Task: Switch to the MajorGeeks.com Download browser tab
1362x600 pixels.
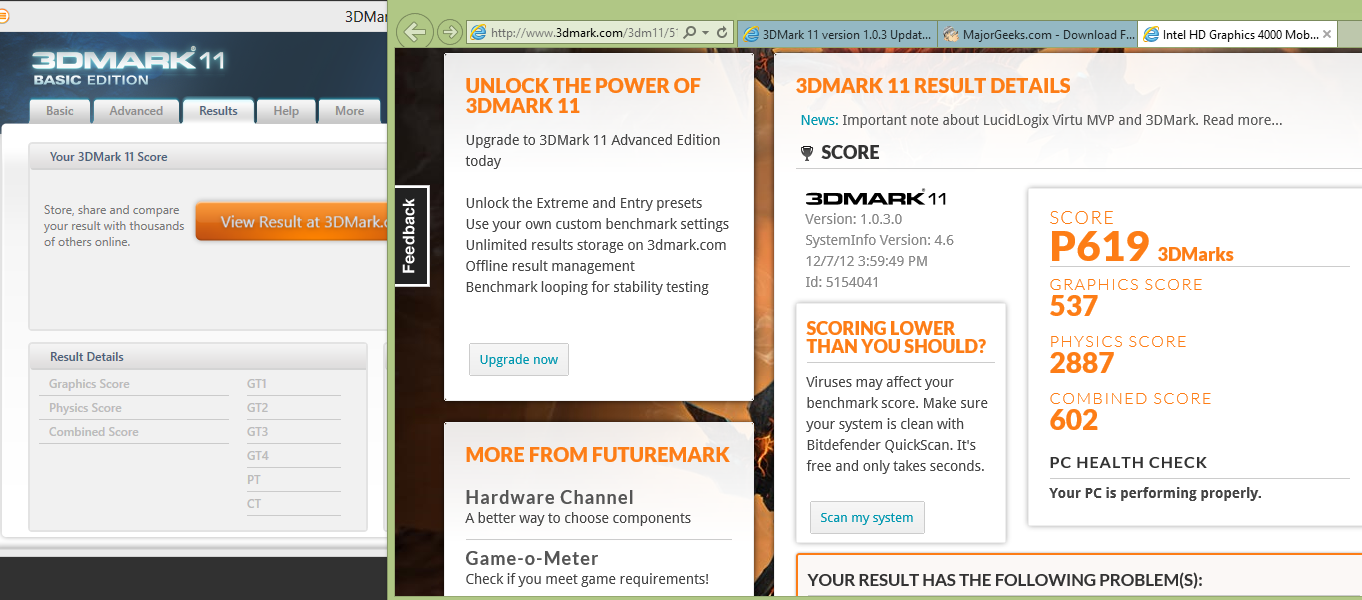Action: 1038,34
